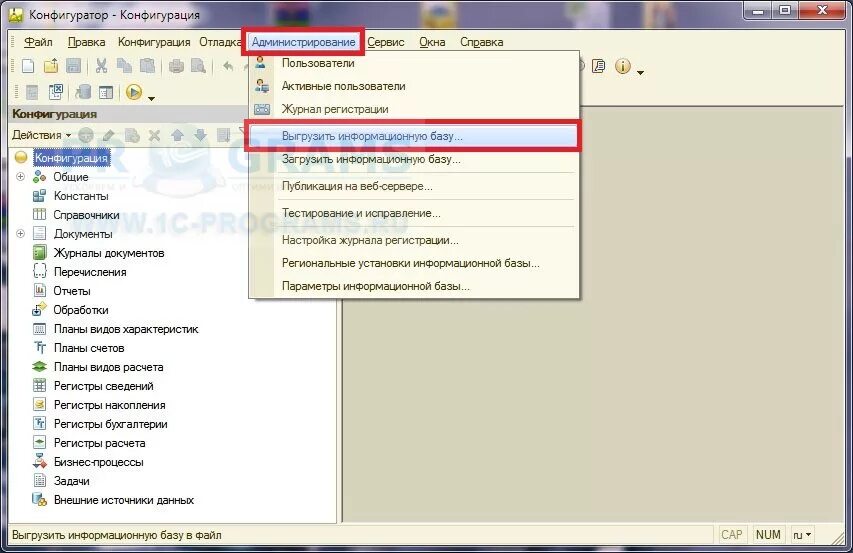Open the Отладка menu
The image size is (853, 553).
[x=220, y=42]
